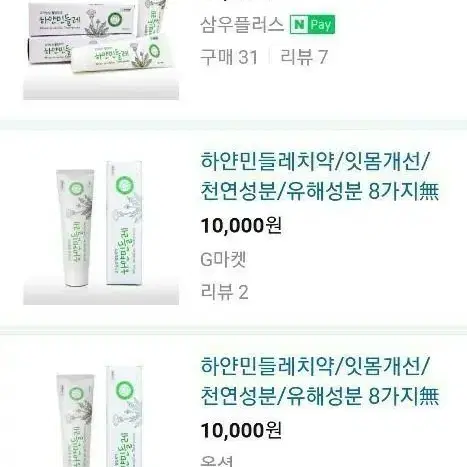Open the 리뷰 2 reviews link
Viewport: 467px width, 467px height.
[x=224, y=292]
